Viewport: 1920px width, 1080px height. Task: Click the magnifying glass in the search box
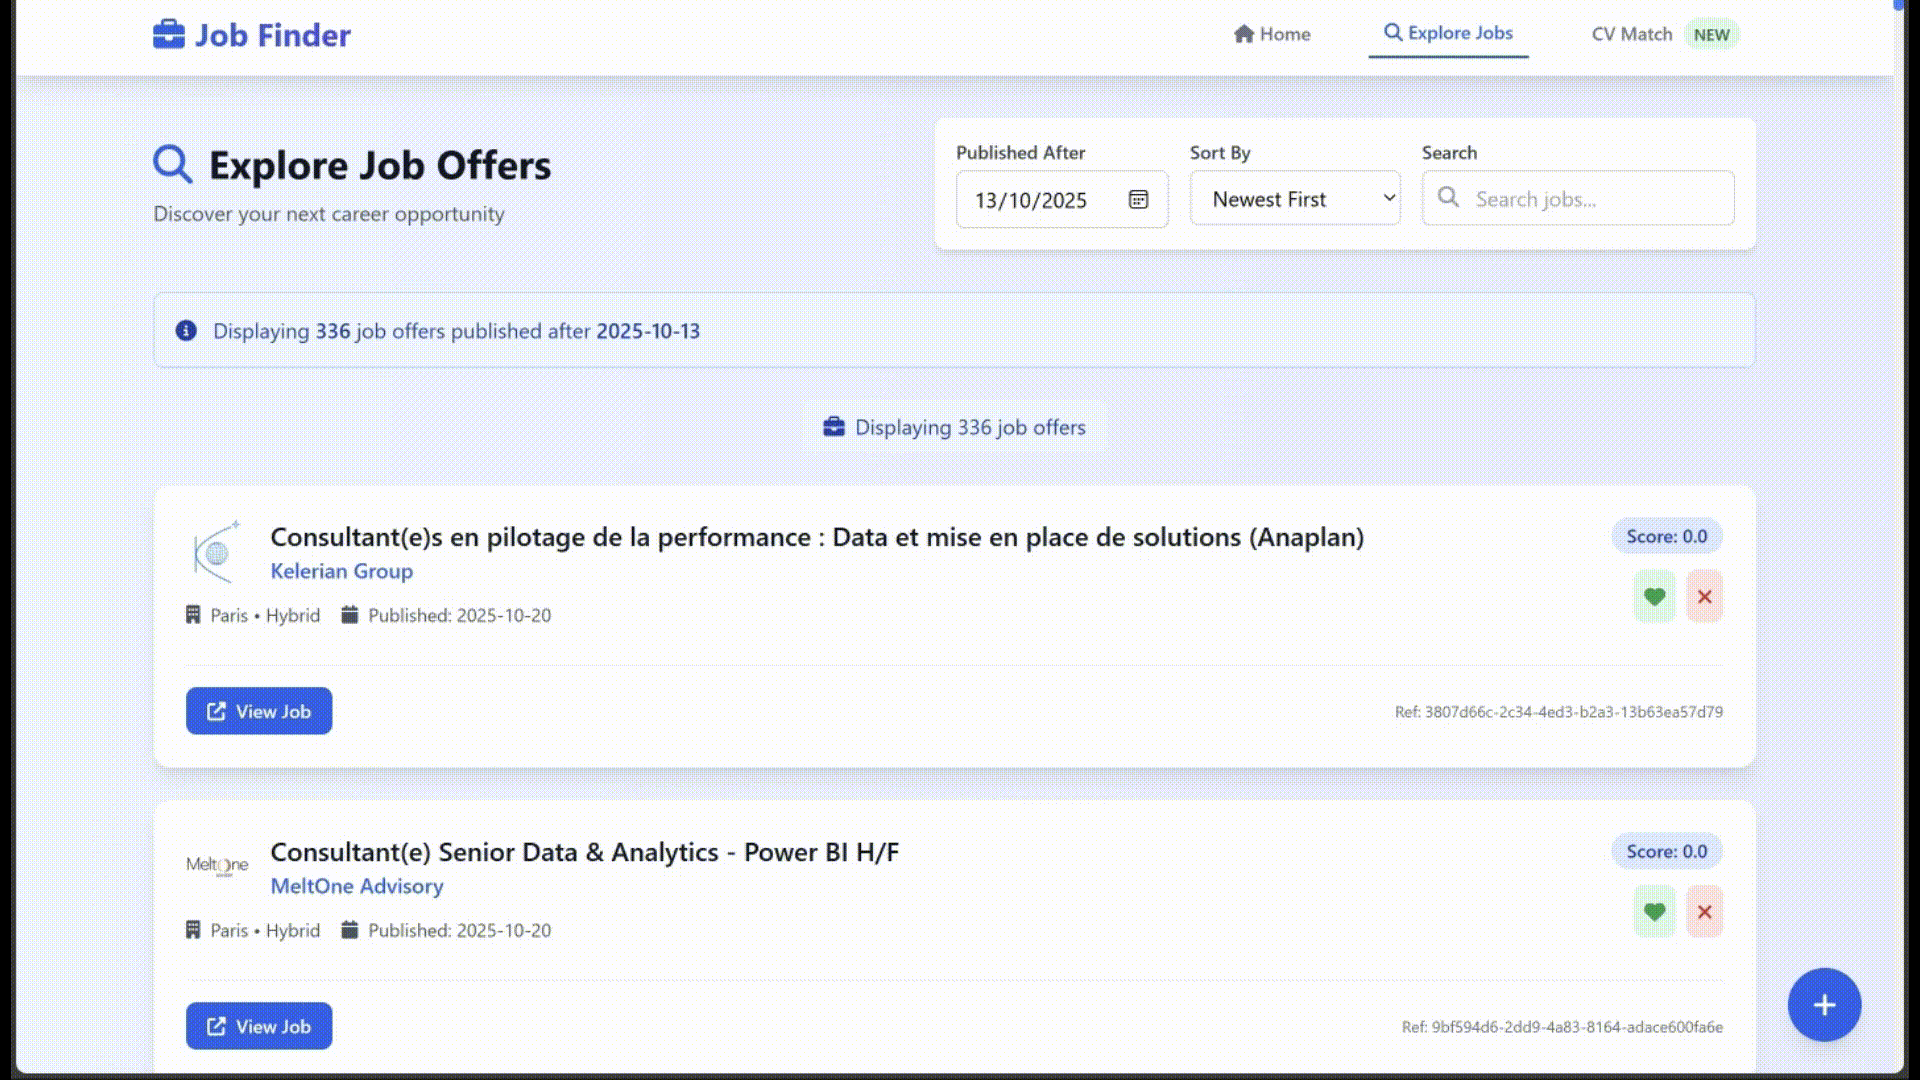tap(1449, 198)
